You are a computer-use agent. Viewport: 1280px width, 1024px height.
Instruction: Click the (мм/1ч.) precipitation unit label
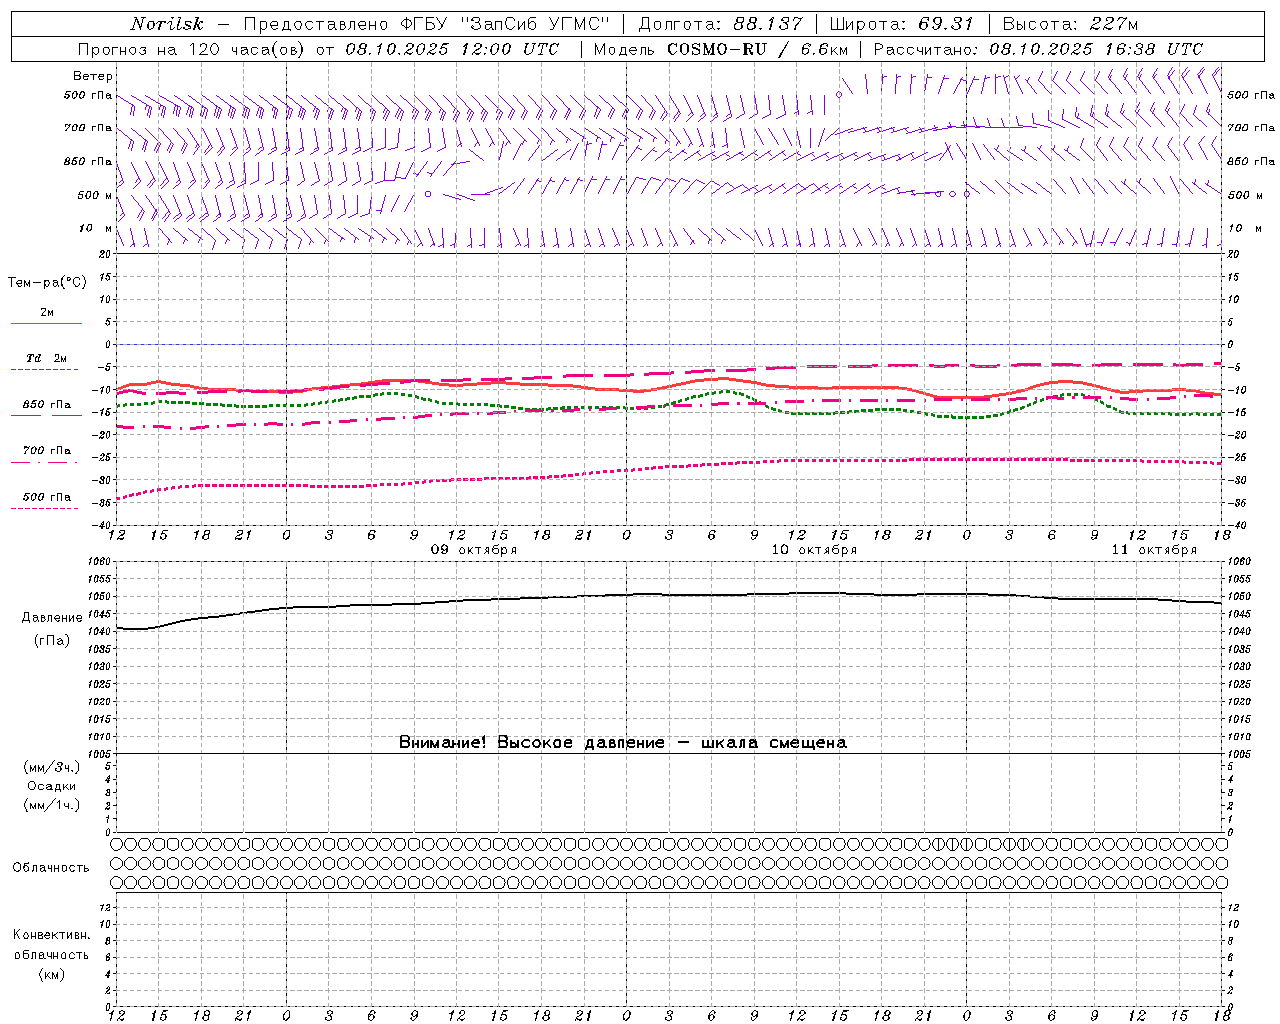[x=52, y=805]
